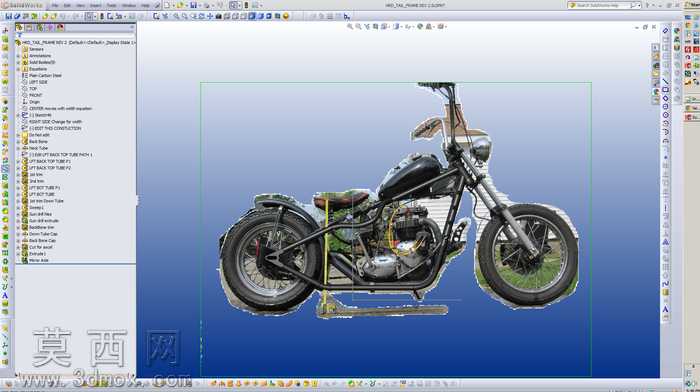The width and height of the screenshot is (700, 392).
Task: Expand the Annotations folder
Action: [x=18, y=56]
